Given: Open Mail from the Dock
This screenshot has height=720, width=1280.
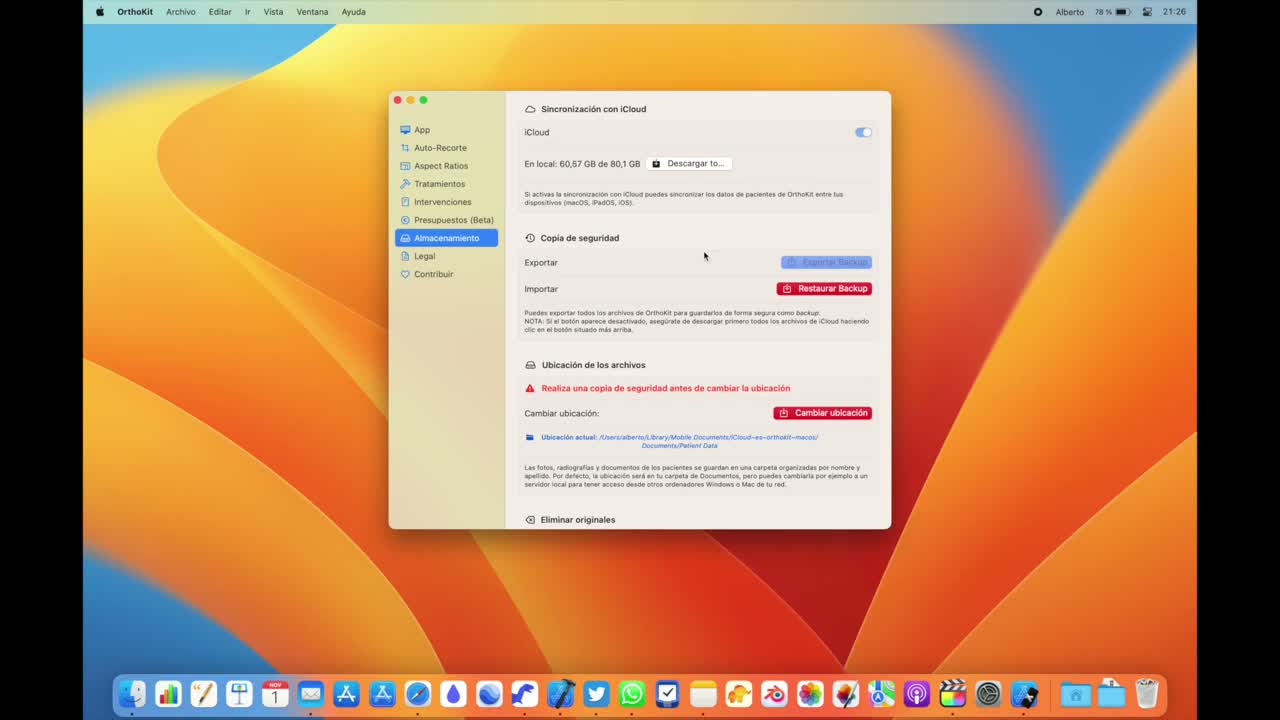Looking at the screenshot, I should pyautogui.click(x=311, y=693).
